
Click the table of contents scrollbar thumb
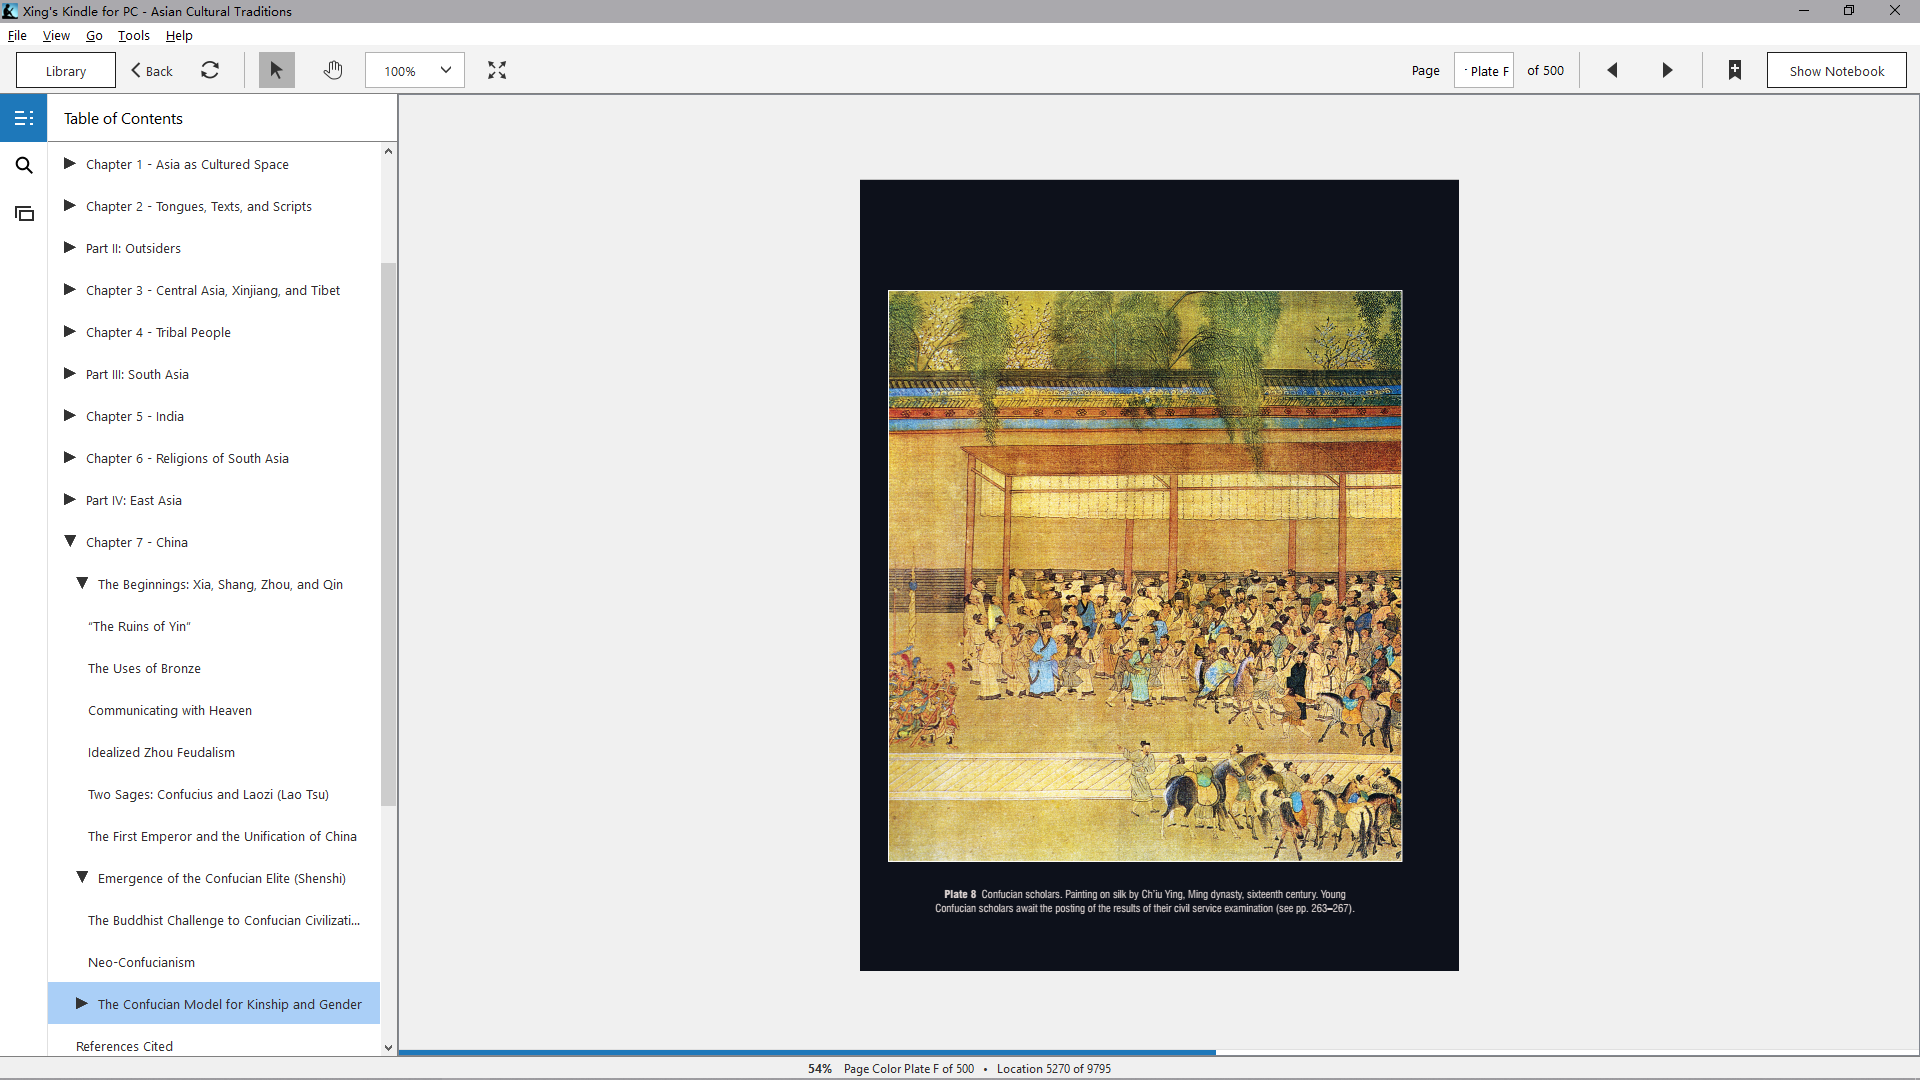coord(388,534)
